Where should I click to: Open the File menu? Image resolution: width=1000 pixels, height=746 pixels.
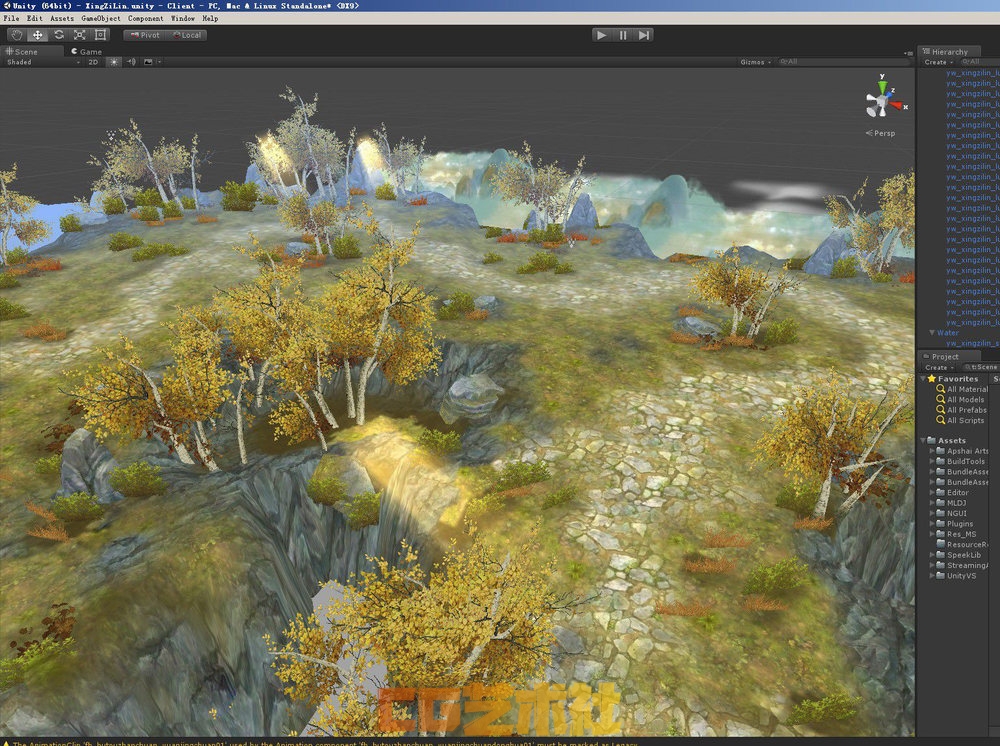point(11,18)
